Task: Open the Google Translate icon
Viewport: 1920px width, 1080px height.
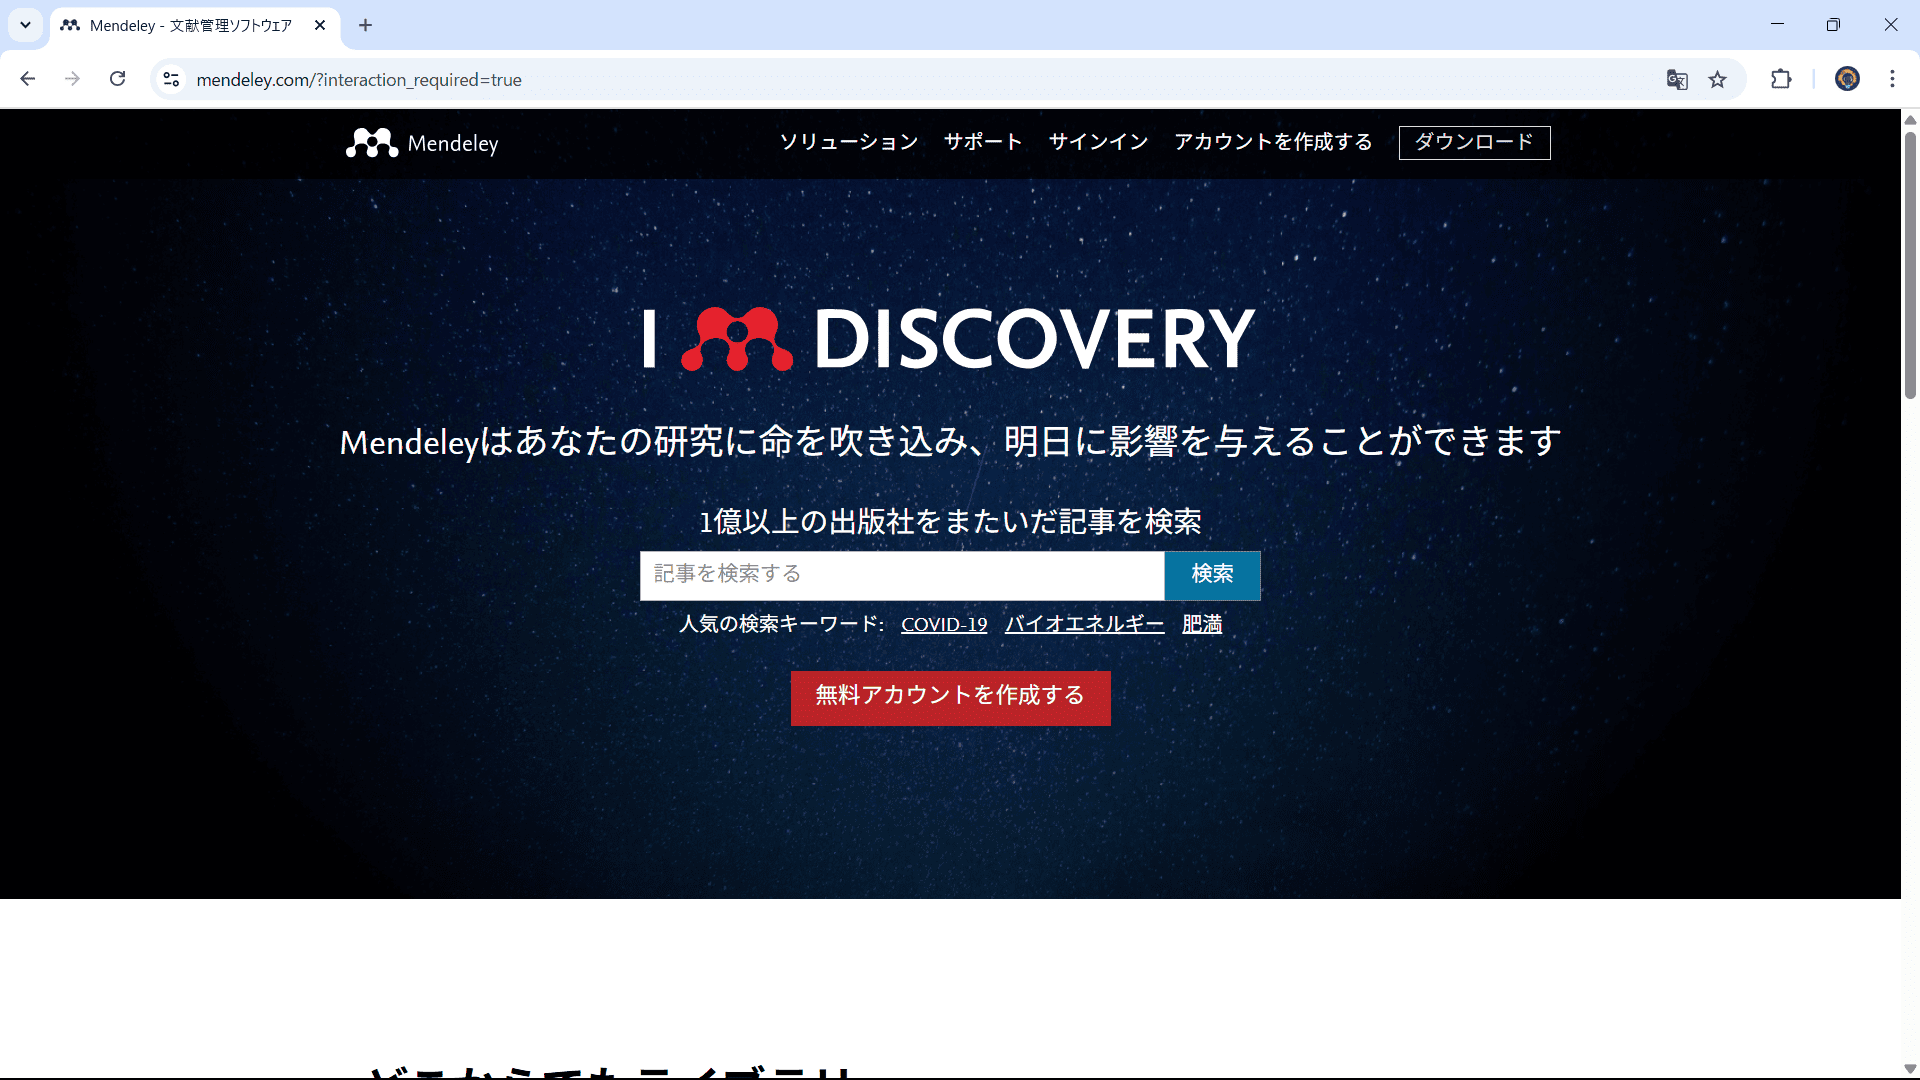Action: 1677,79
